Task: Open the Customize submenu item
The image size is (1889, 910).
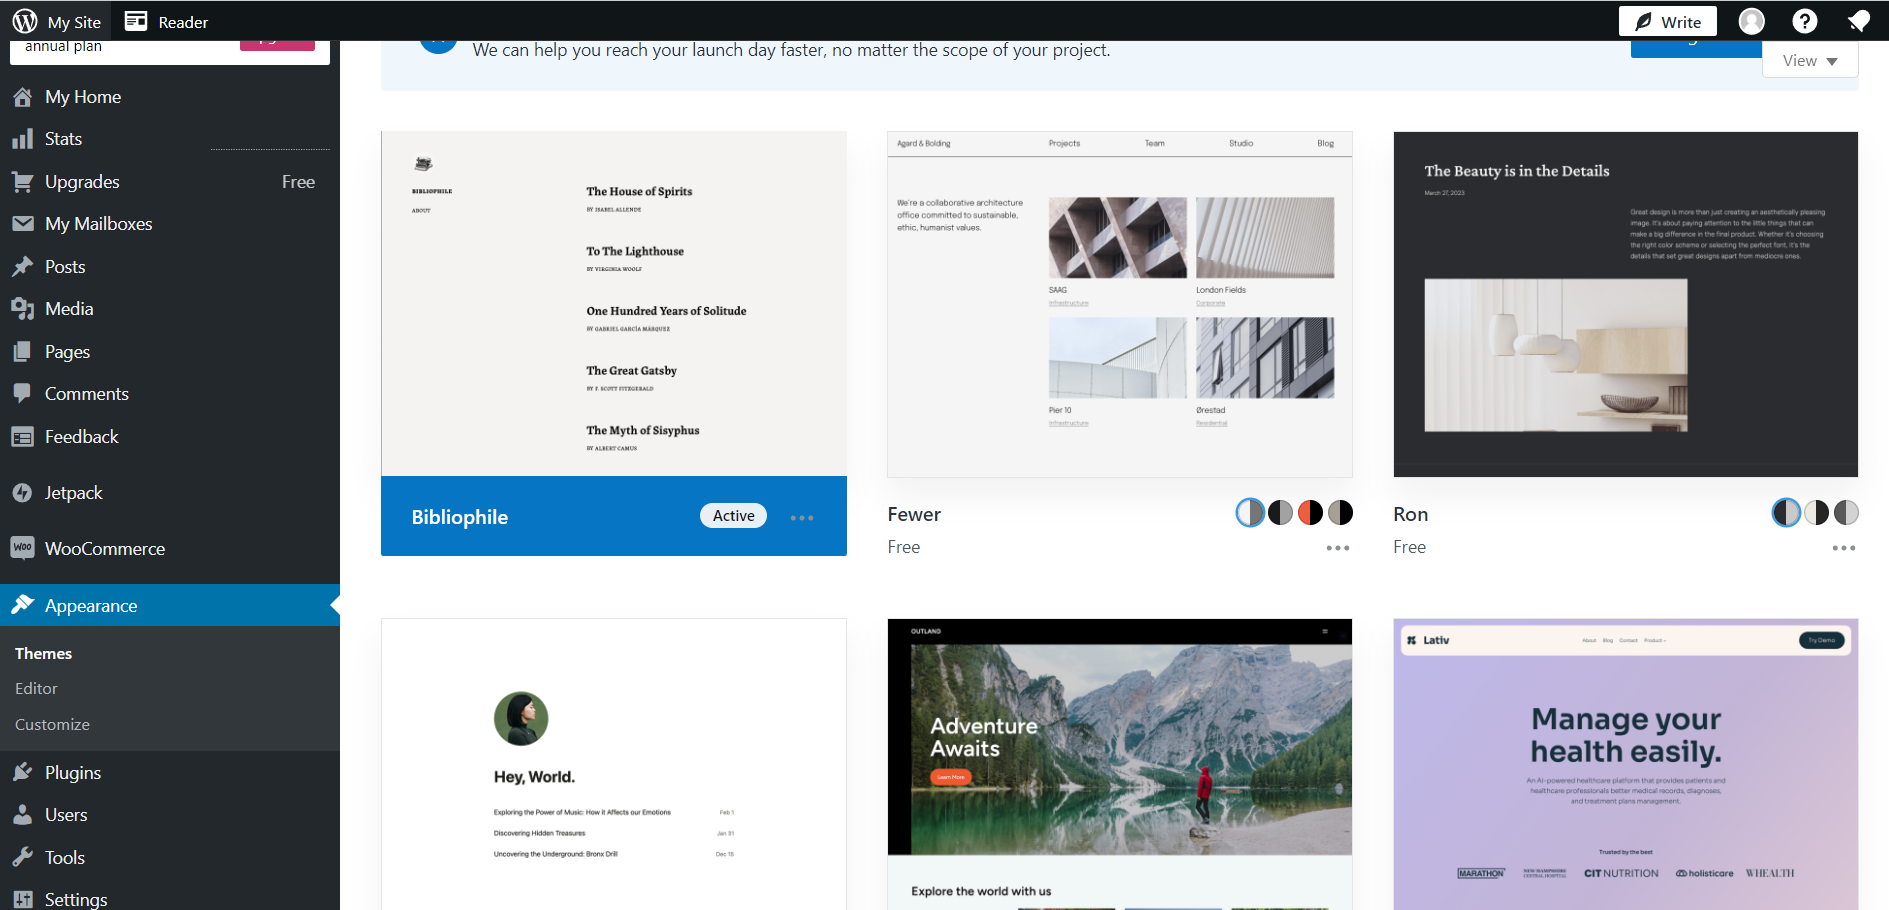Action: pos(52,725)
